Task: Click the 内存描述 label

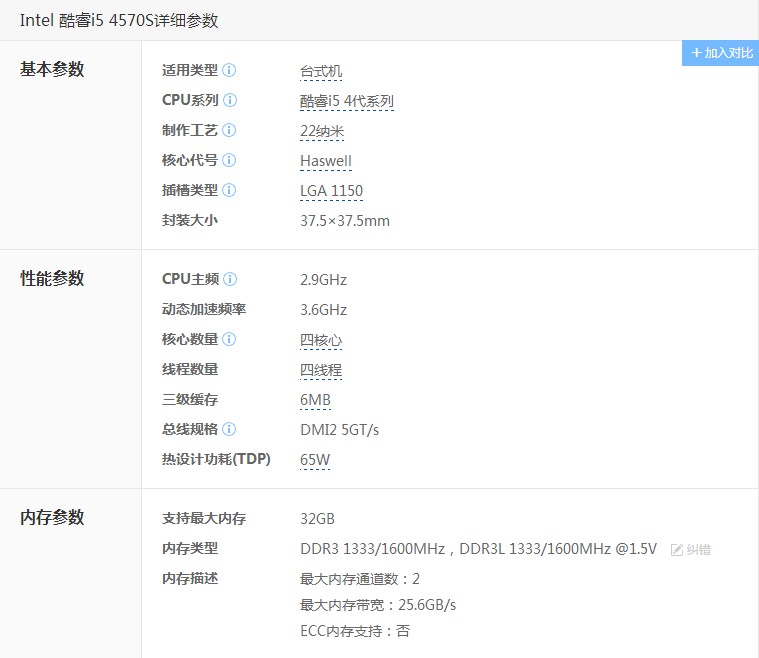Action: (190, 579)
